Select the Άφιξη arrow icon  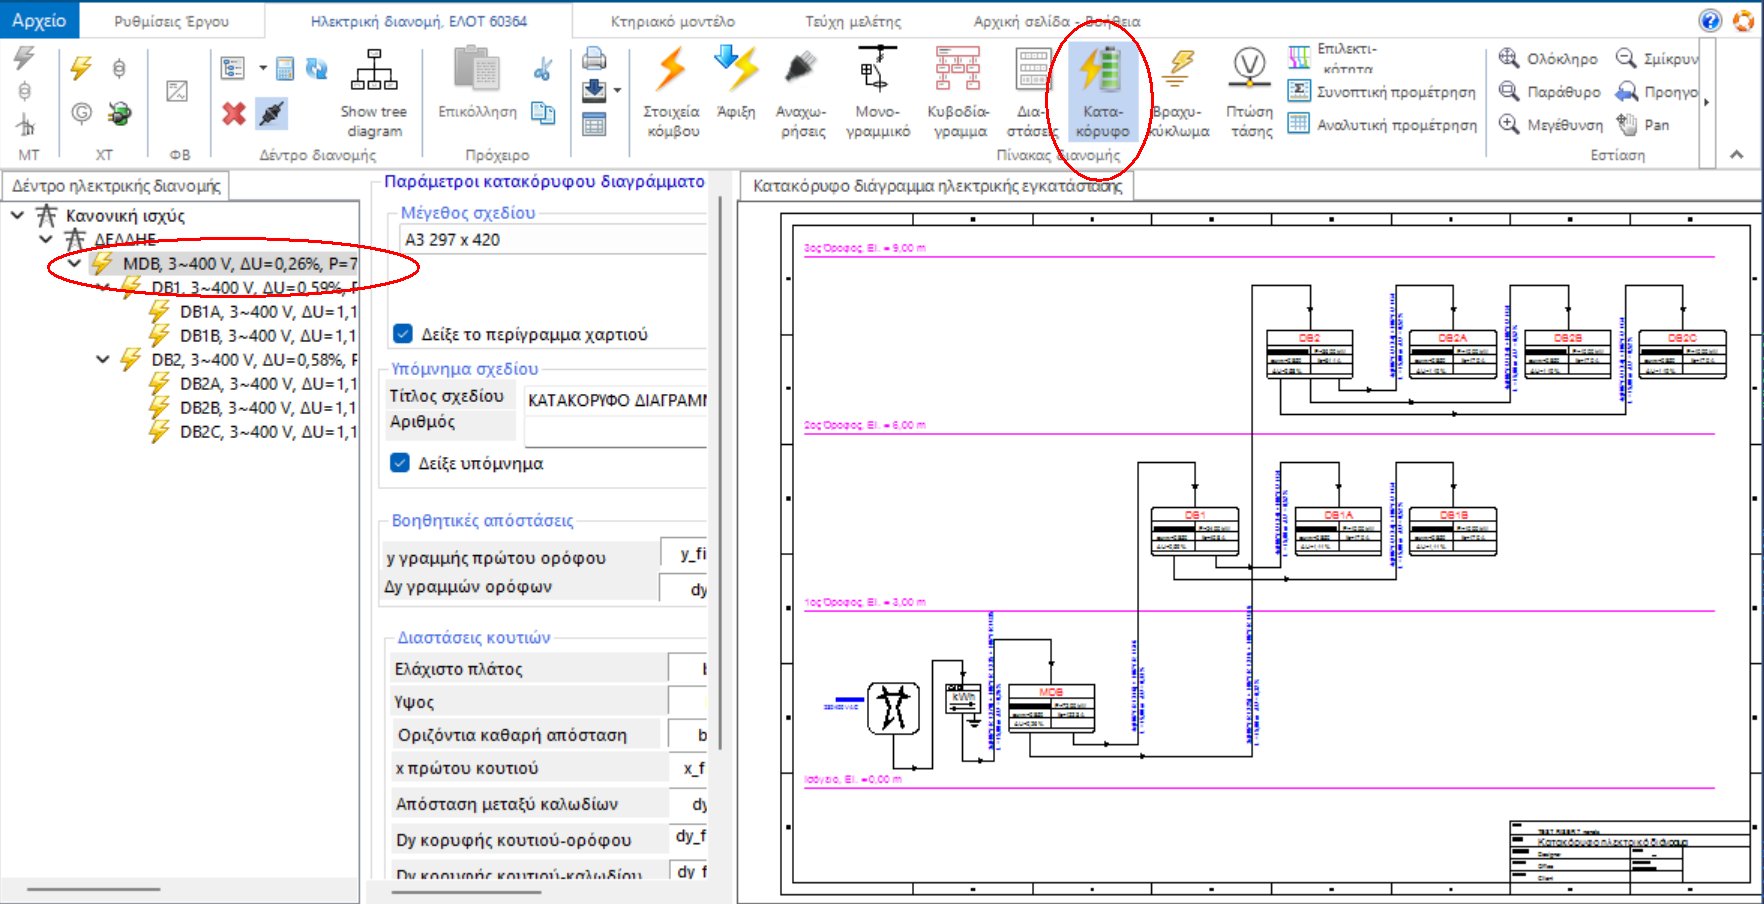(x=737, y=68)
